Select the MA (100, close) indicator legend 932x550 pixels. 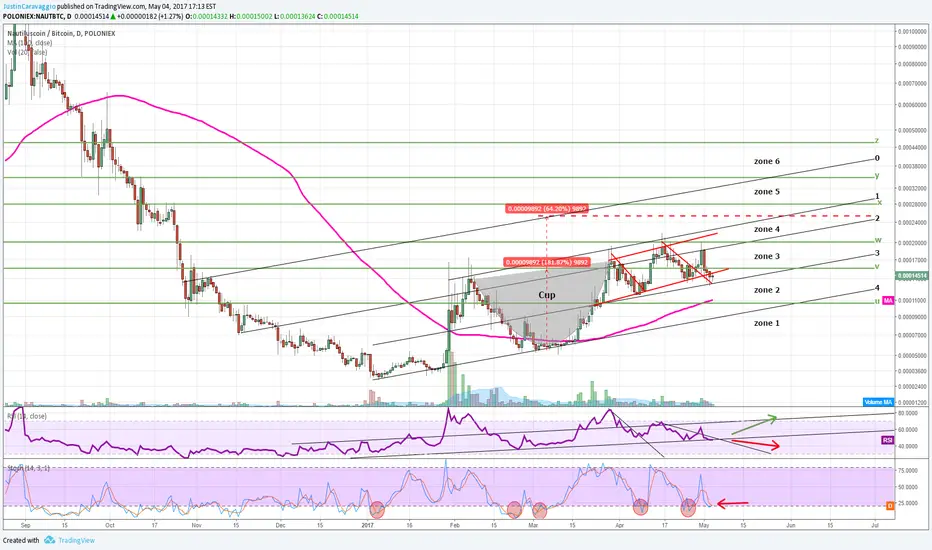click(30, 43)
